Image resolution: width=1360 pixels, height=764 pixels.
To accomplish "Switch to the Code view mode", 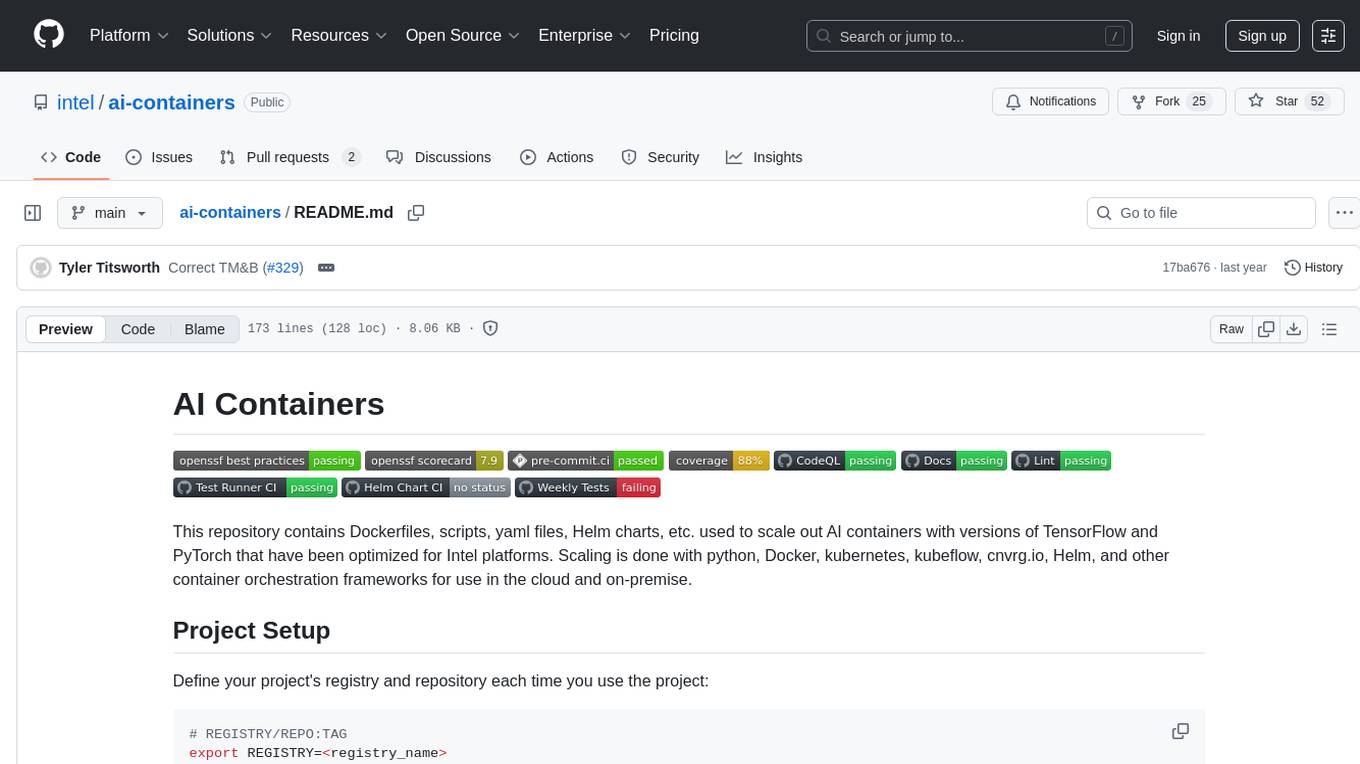I will [x=138, y=329].
